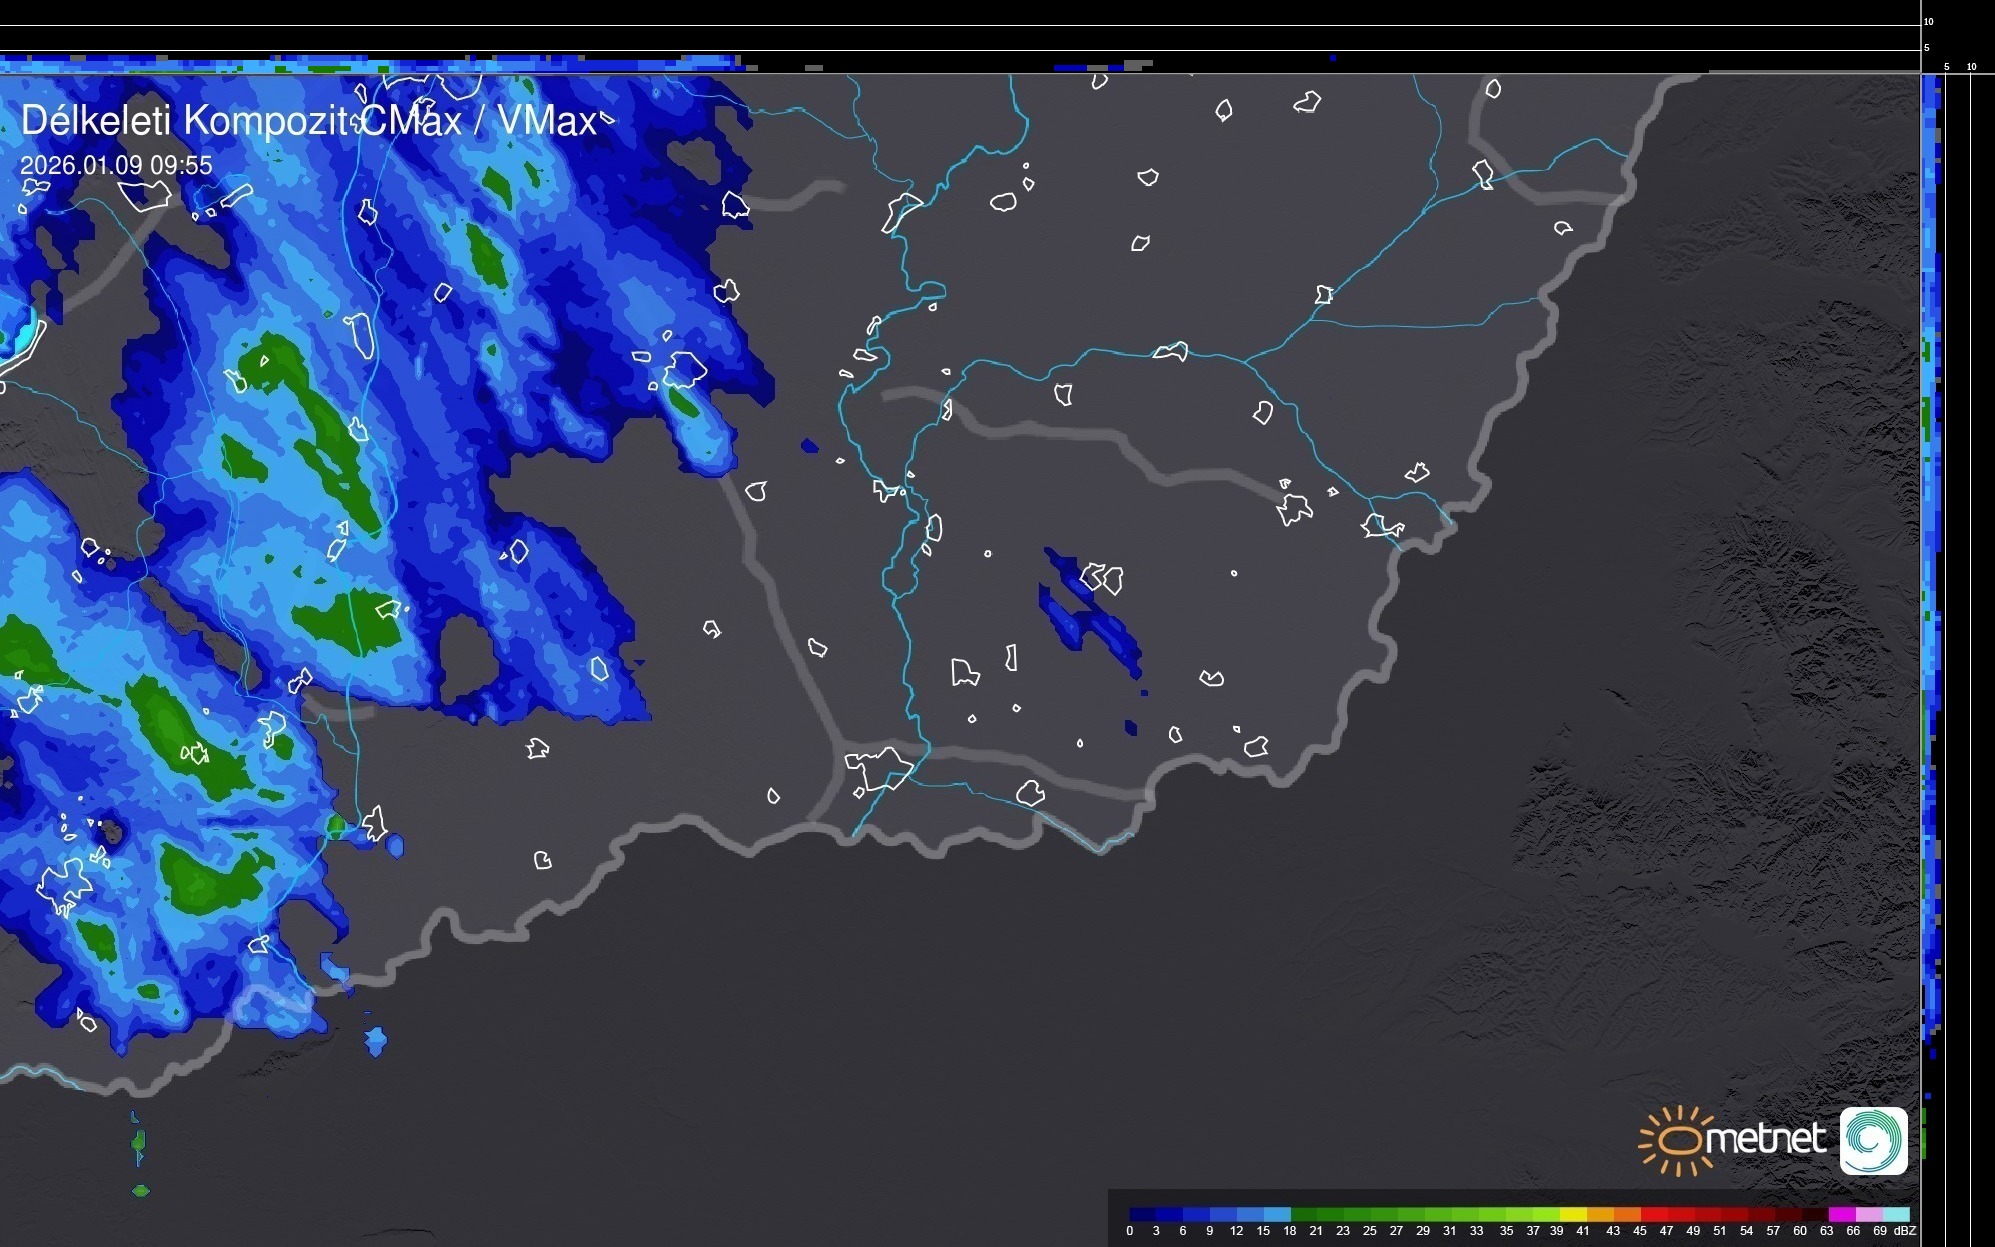1995x1247 pixels.
Task: Pick the pale pink 66 dBZ swatch
Action: 1869,1214
